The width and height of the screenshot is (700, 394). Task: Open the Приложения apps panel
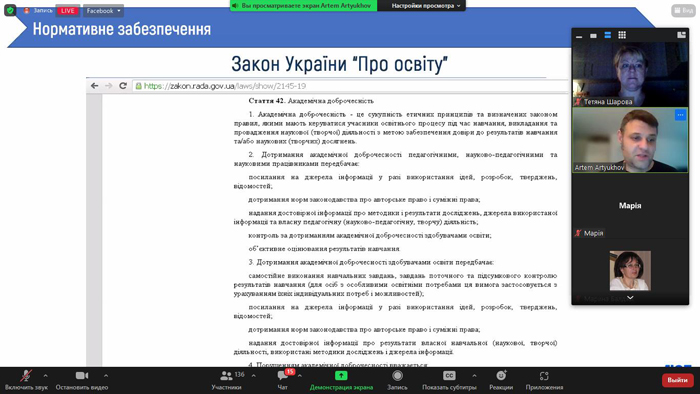point(544,381)
